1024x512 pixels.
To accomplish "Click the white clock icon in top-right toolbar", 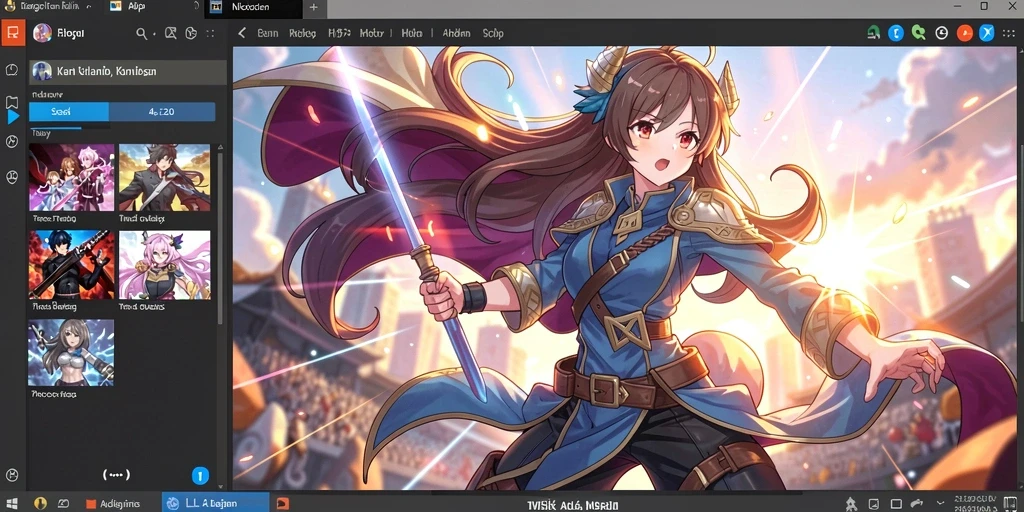I will click(941, 33).
